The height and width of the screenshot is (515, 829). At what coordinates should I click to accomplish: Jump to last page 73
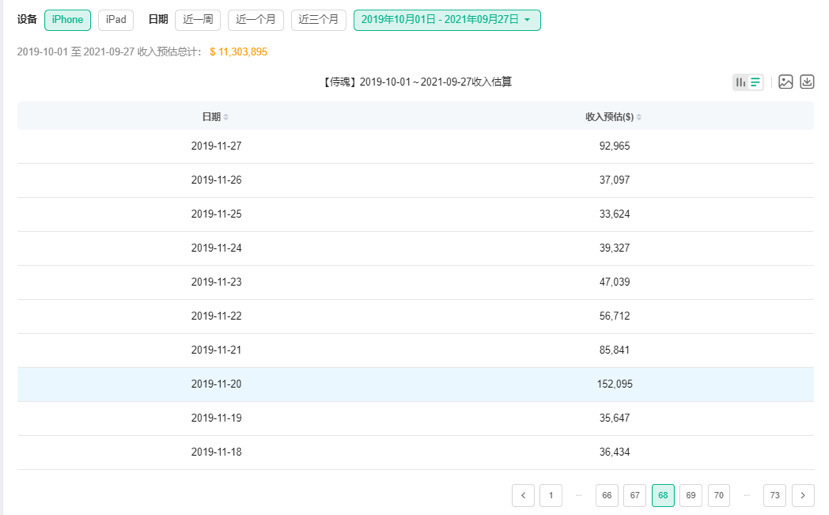coord(775,495)
